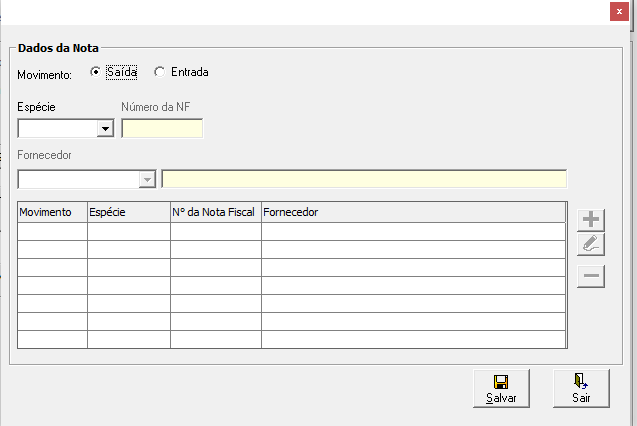The height and width of the screenshot is (426, 637).
Task: Click the minus remove-row icon button
Action: tap(591, 276)
